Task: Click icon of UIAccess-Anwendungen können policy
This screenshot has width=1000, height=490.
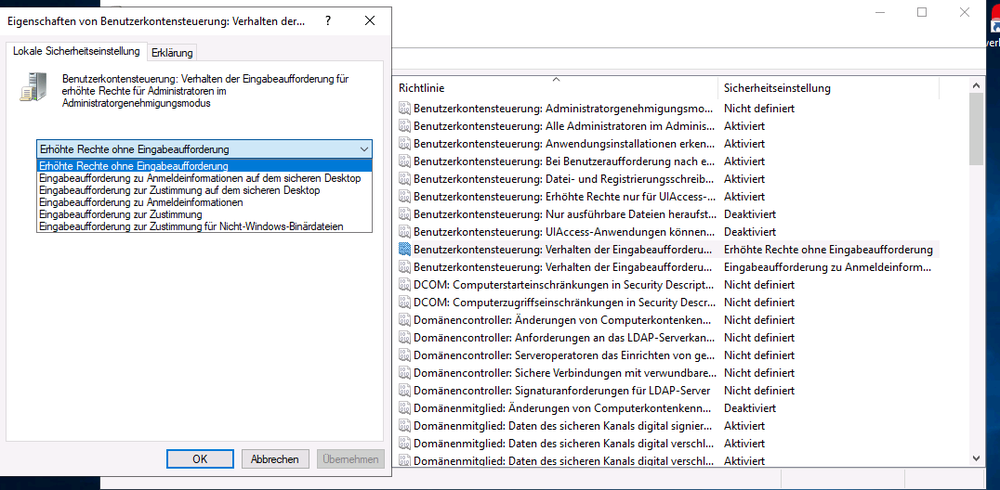Action: [404, 231]
